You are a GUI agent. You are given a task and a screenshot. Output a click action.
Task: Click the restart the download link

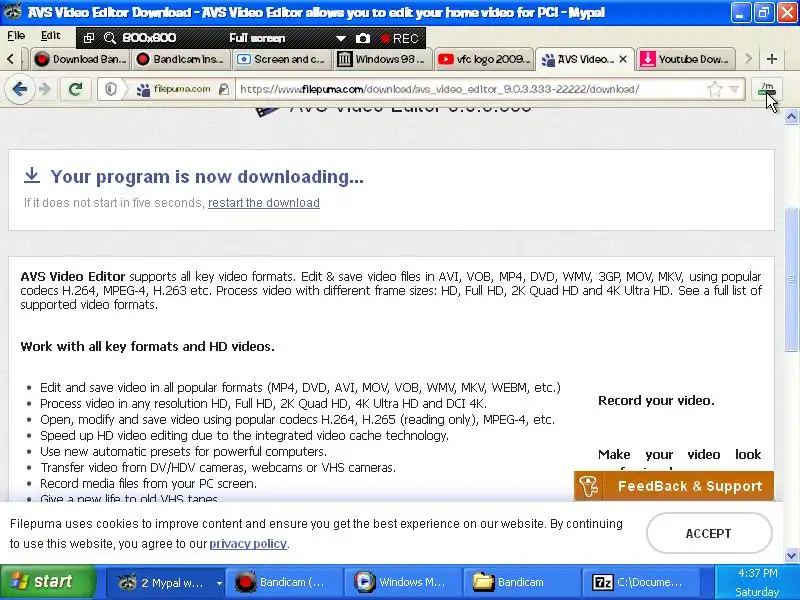(x=264, y=203)
